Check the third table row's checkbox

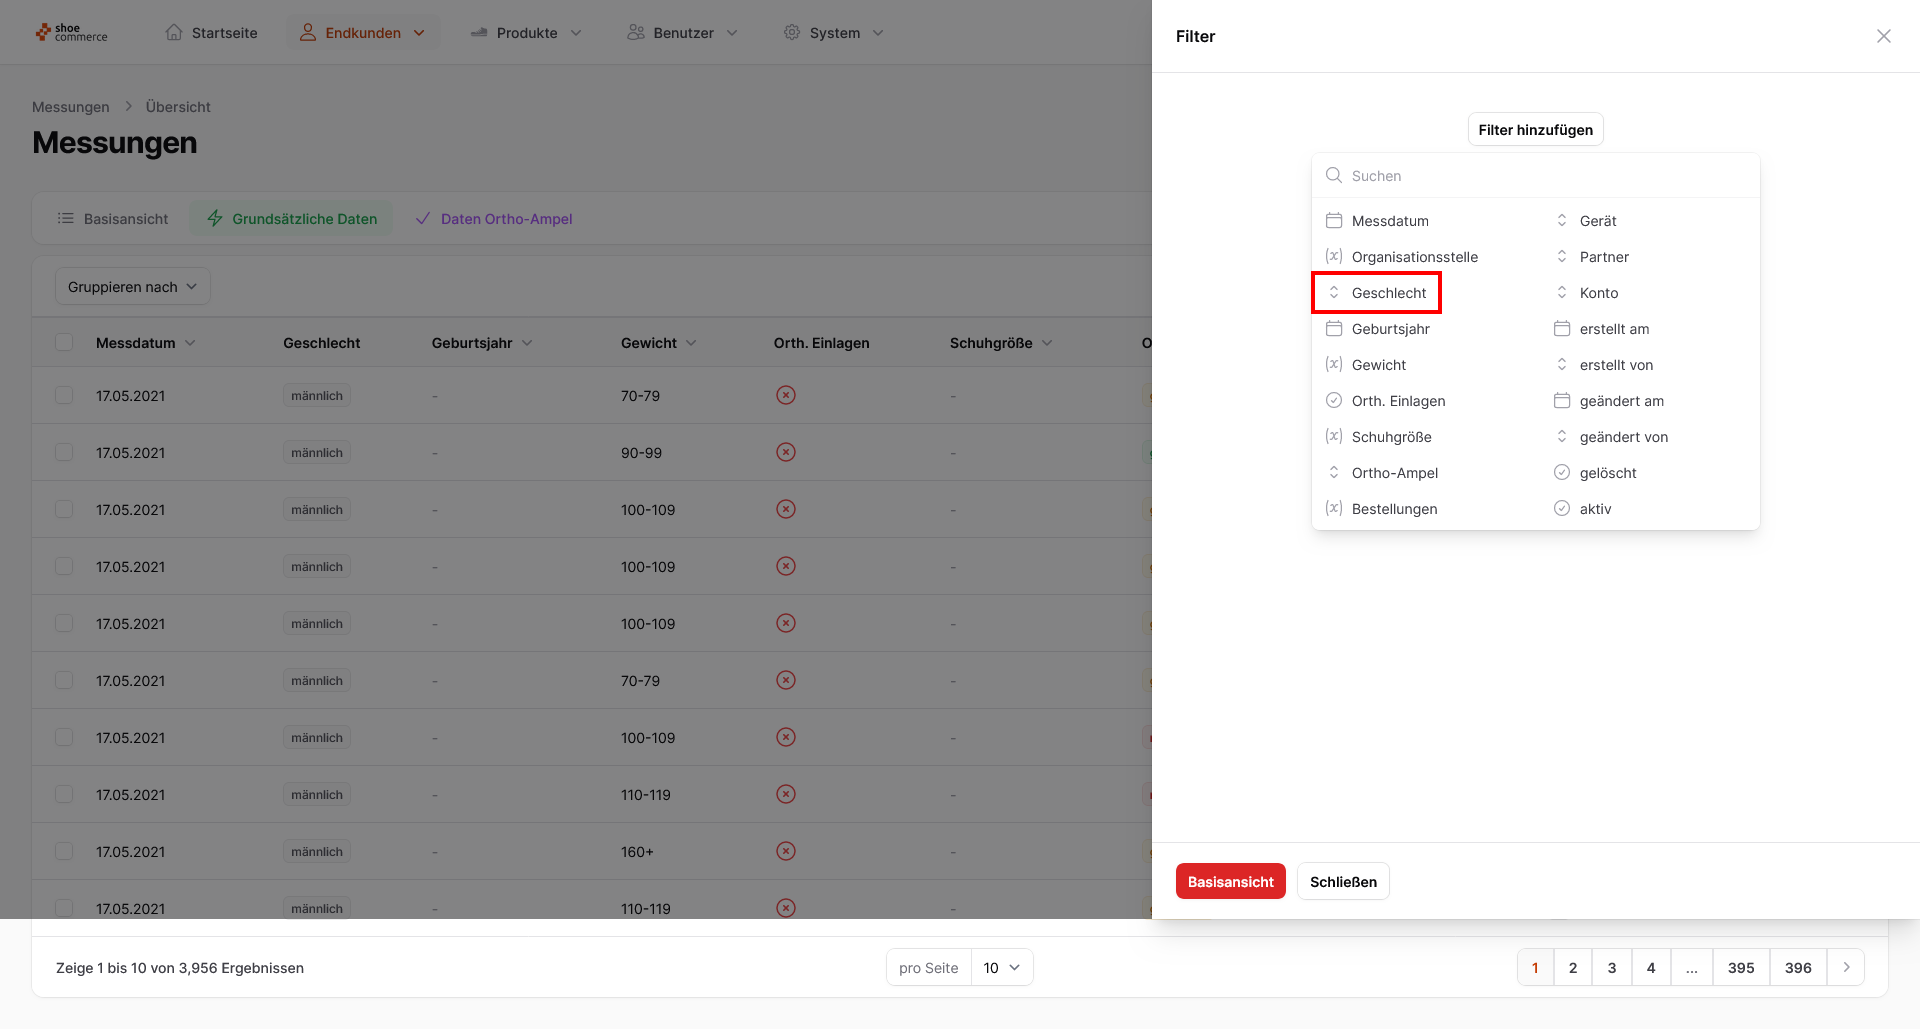click(x=64, y=510)
